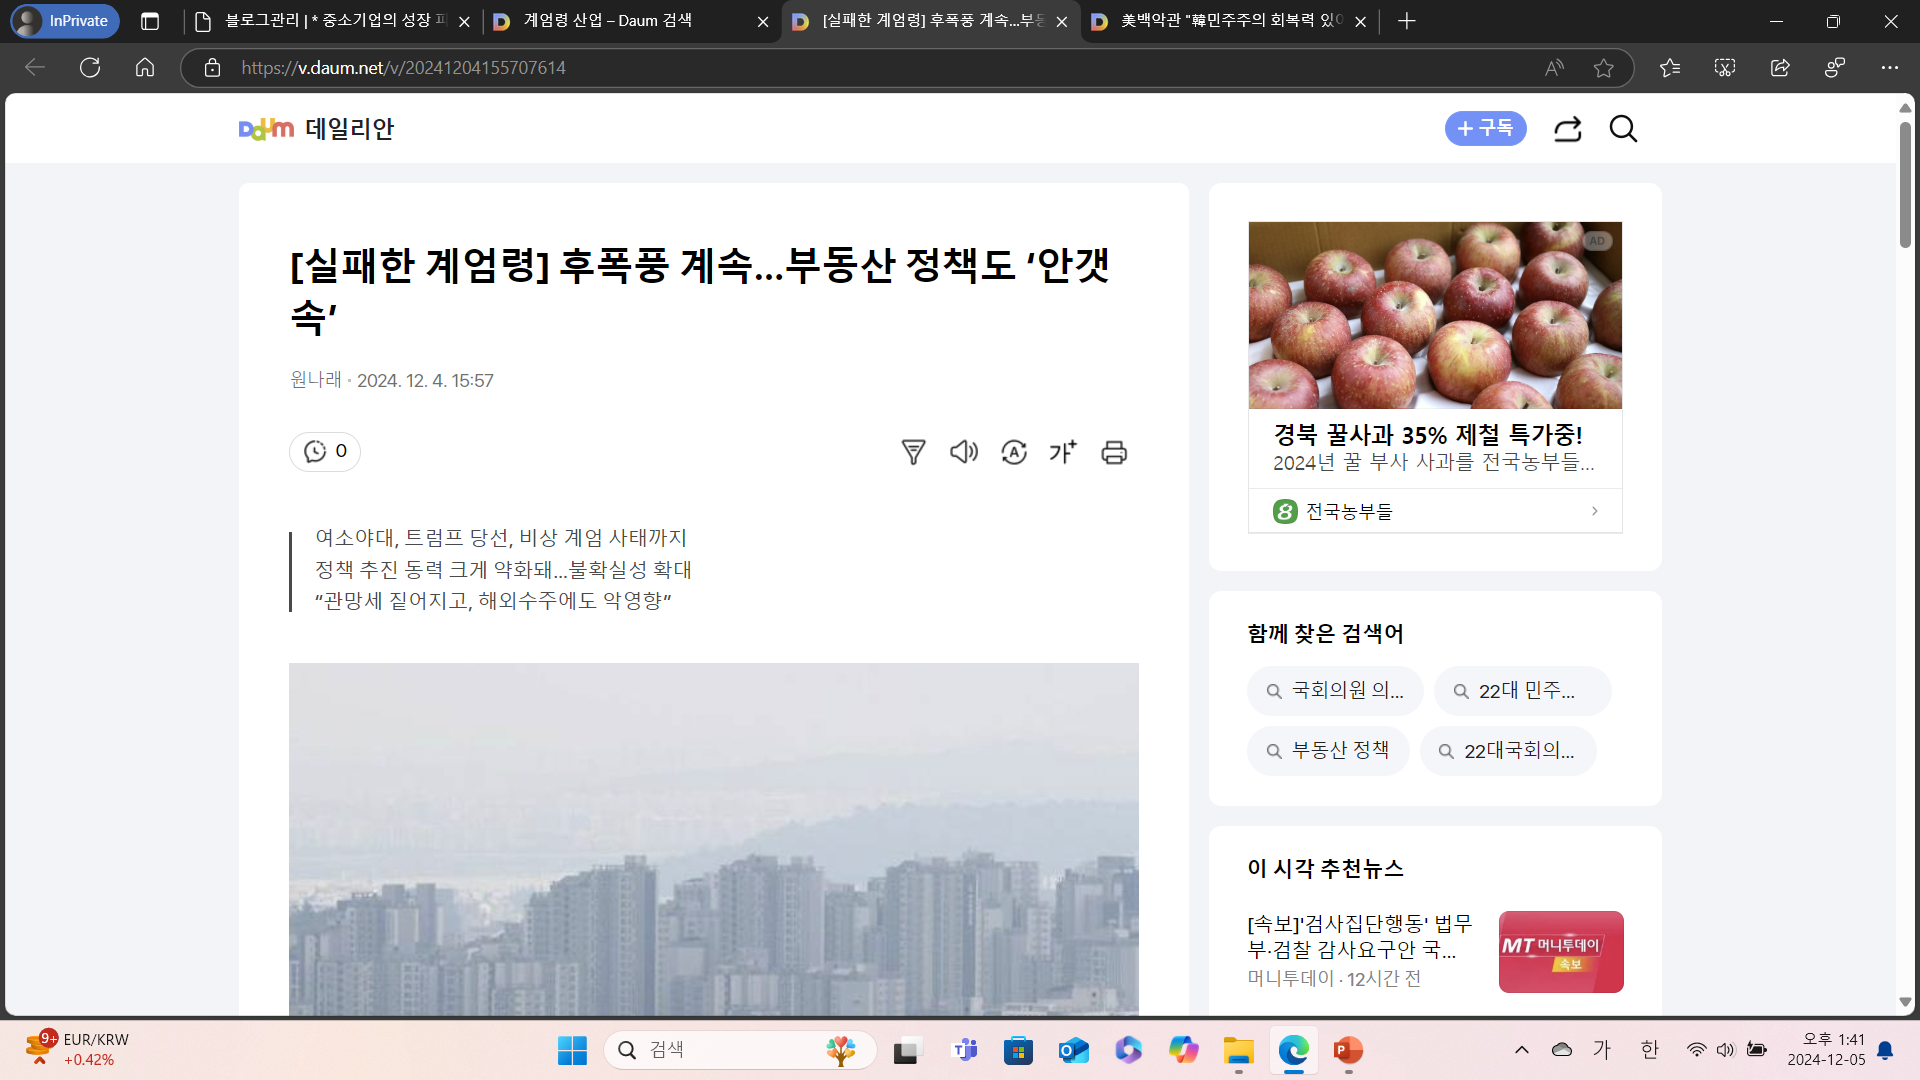Screen dimensions: 1920x1080
Task: Add page to favorites star
Action: (x=1604, y=68)
